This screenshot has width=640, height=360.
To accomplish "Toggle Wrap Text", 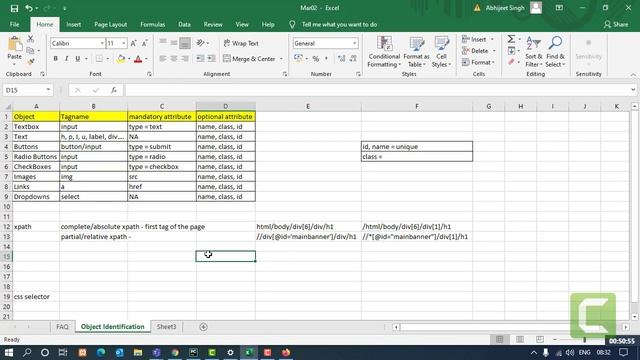I will click(241, 43).
